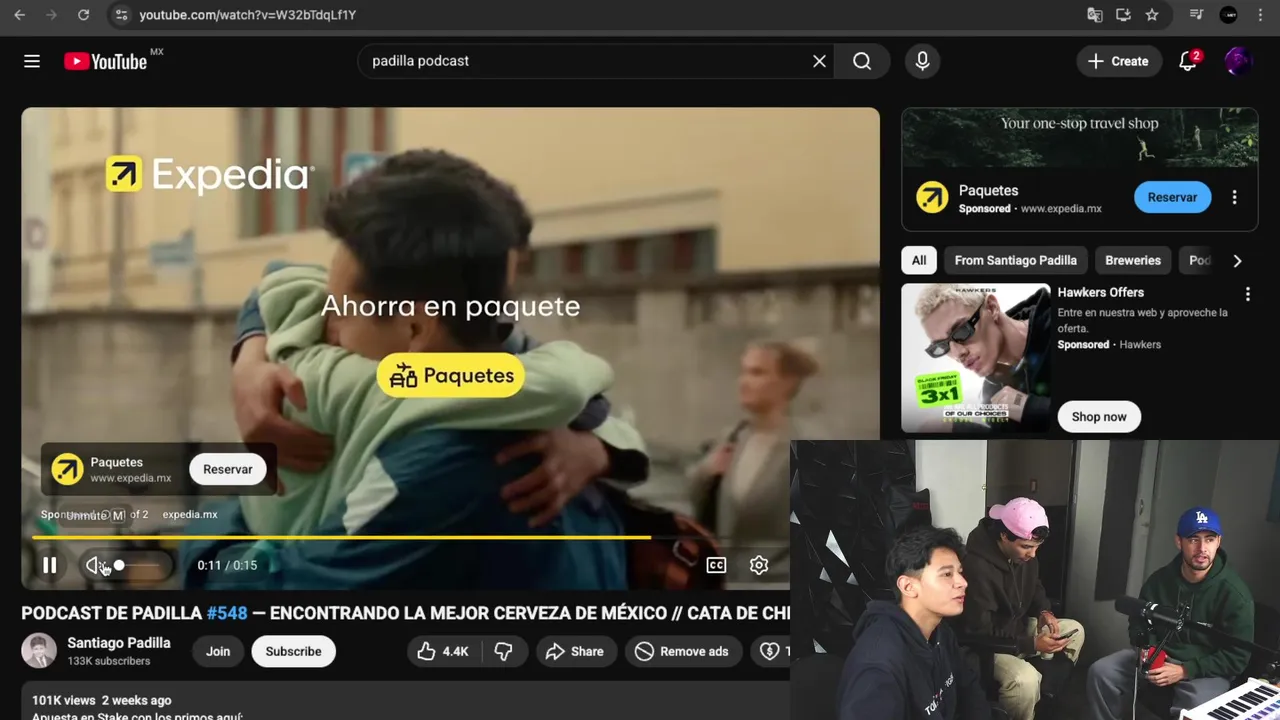This screenshot has height=720, width=1280.
Task: Toggle closed captions CC button
Action: point(716,565)
